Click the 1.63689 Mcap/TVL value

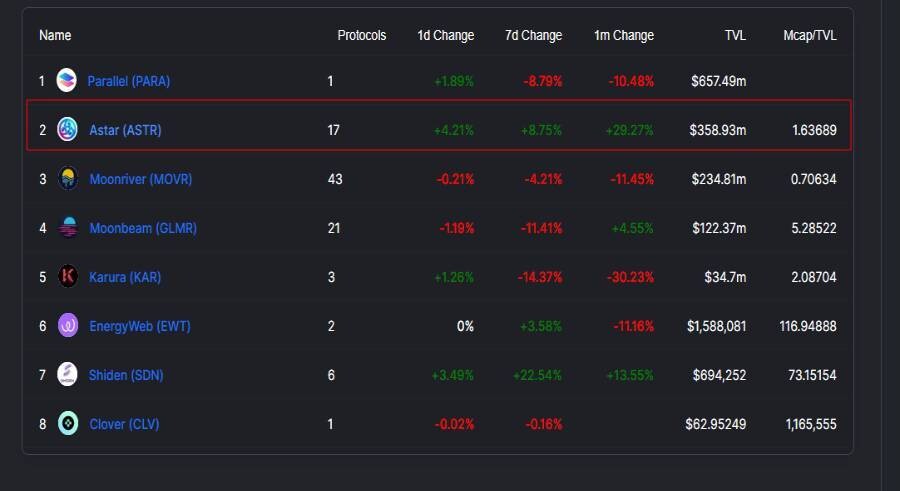[814, 130]
